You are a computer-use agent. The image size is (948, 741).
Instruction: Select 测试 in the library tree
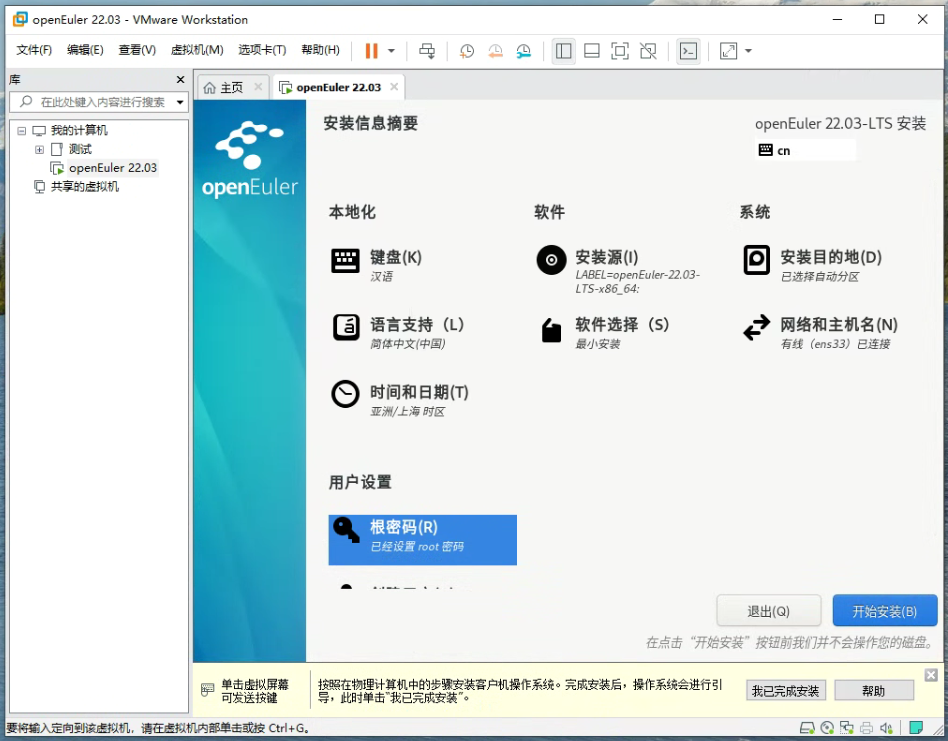coord(80,149)
